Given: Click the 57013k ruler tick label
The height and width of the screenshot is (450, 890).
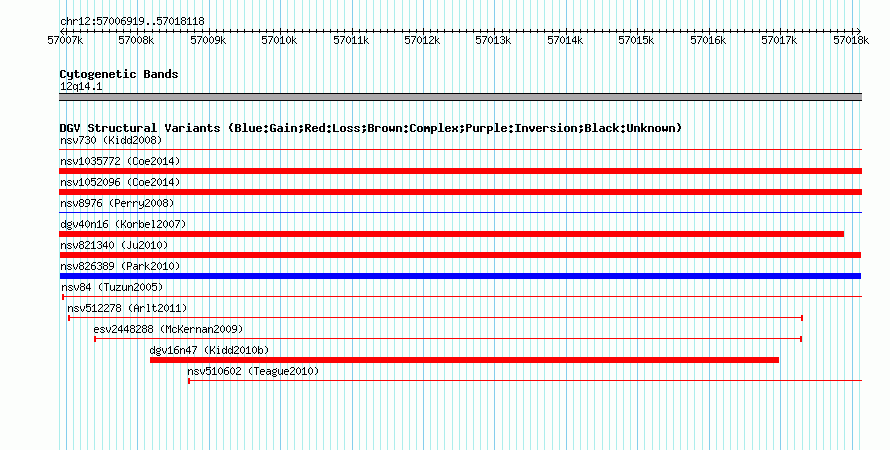Looking at the screenshot, I should [x=493, y=41].
